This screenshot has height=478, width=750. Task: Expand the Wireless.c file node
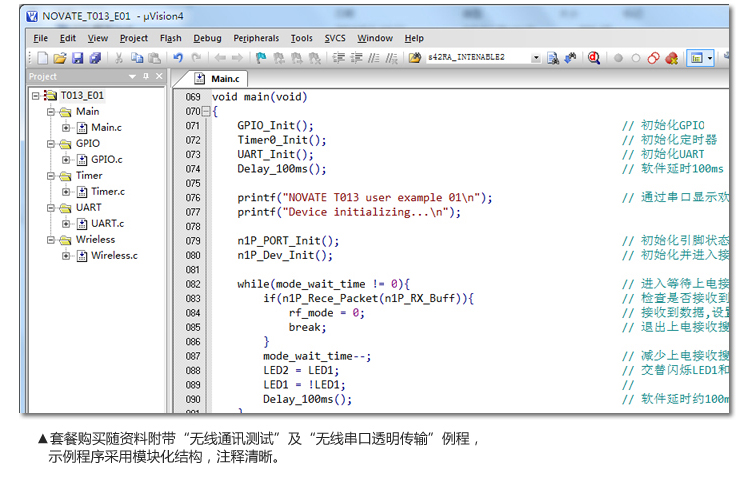click(x=66, y=256)
